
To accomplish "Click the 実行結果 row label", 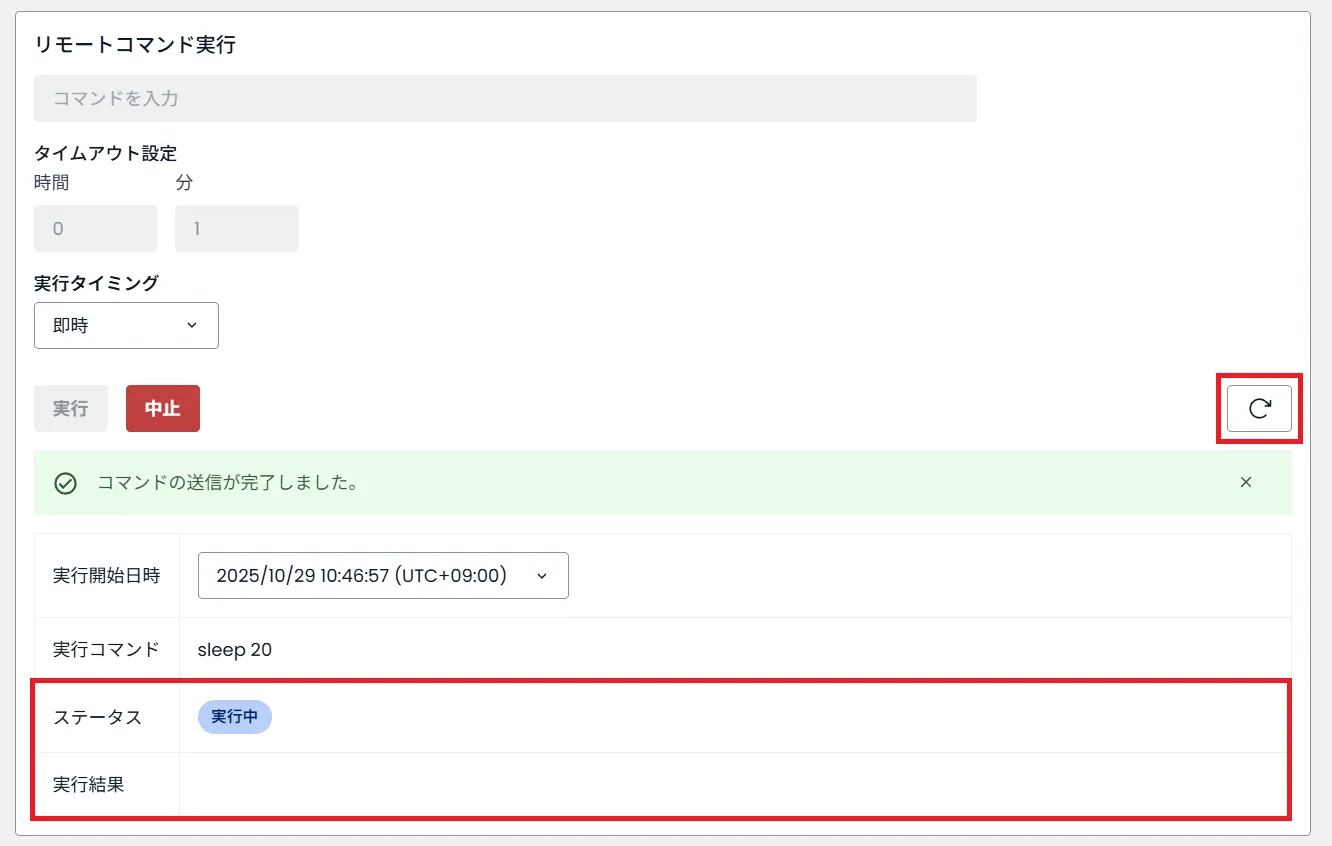I will 89,785.
